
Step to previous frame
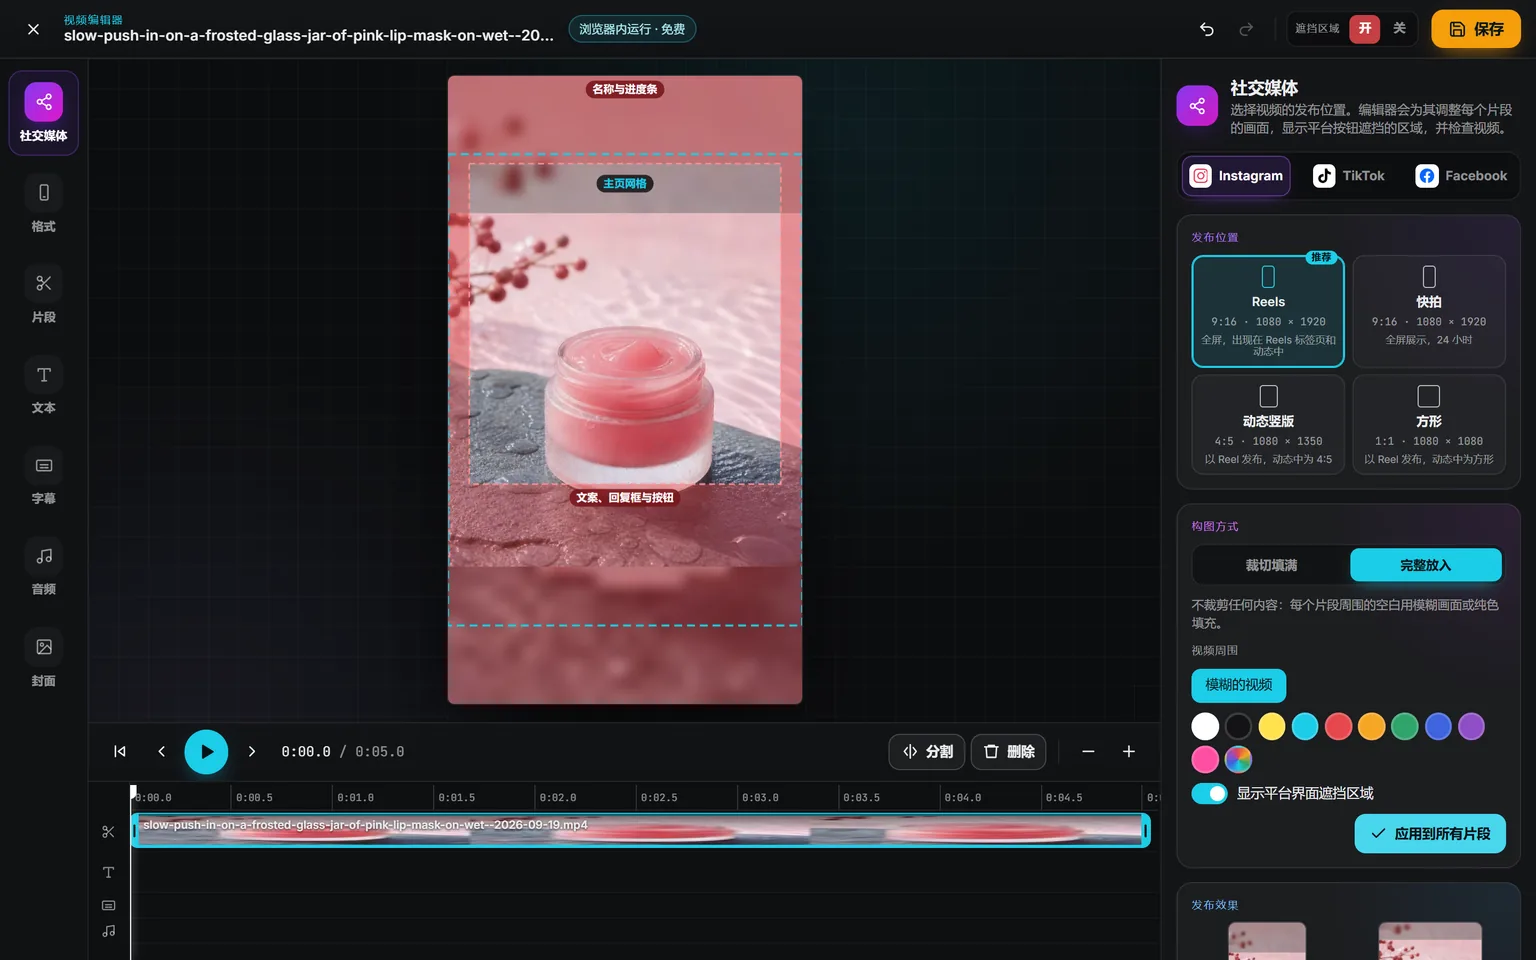tap(161, 752)
